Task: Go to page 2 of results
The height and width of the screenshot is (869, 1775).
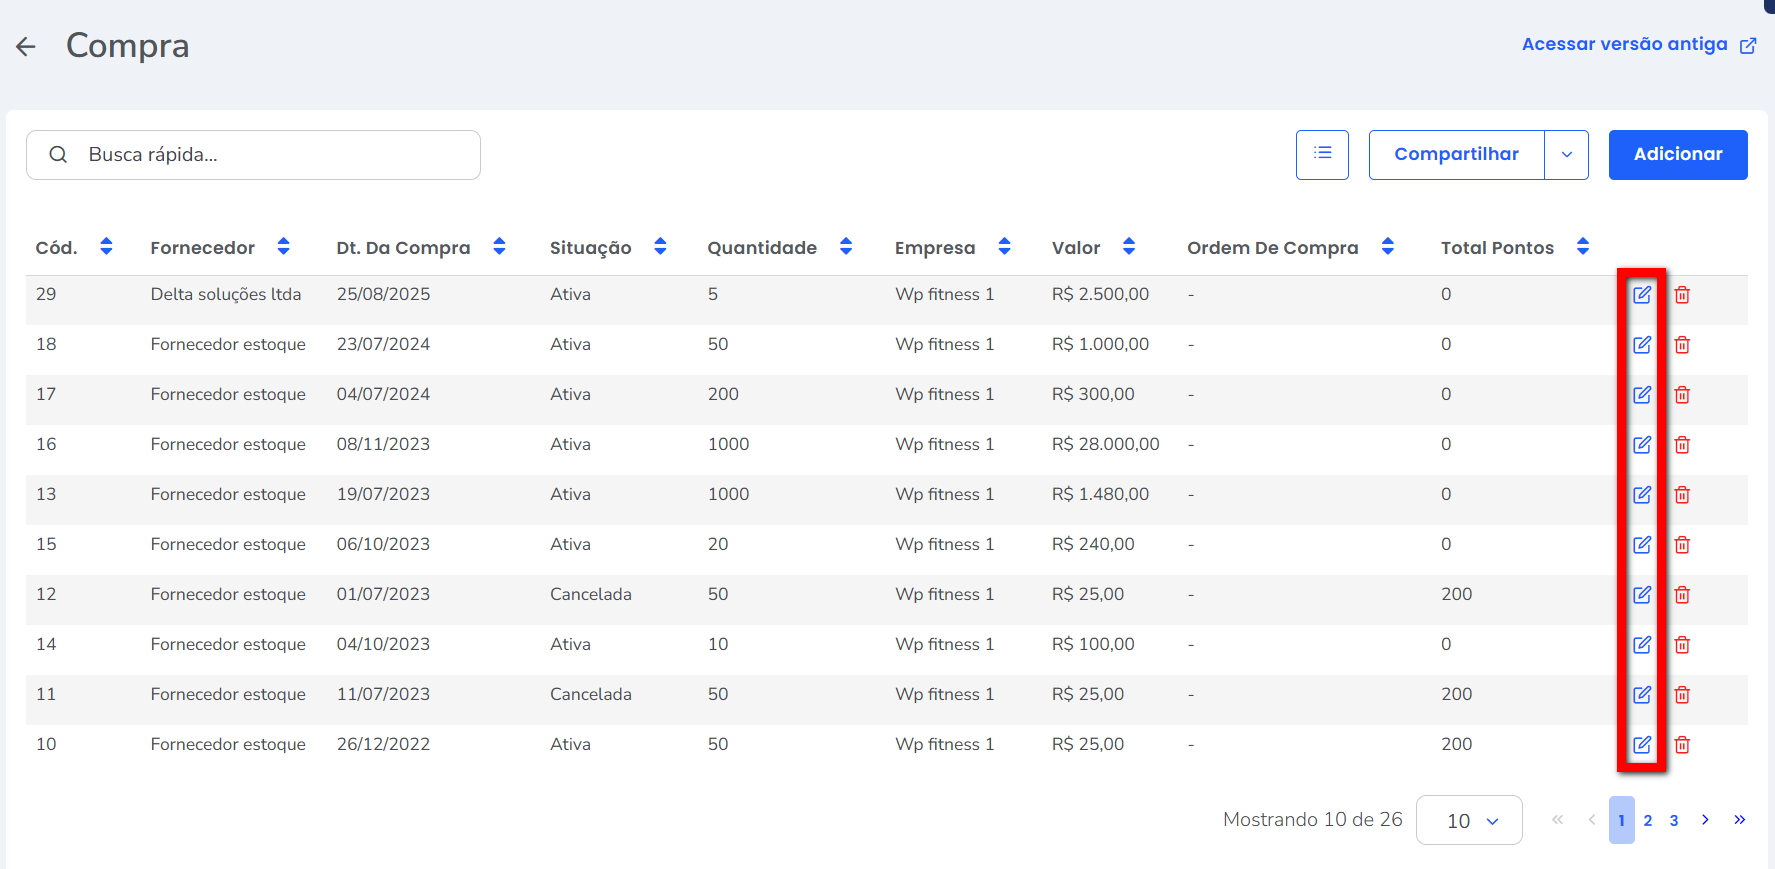Action: [1648, 821]
